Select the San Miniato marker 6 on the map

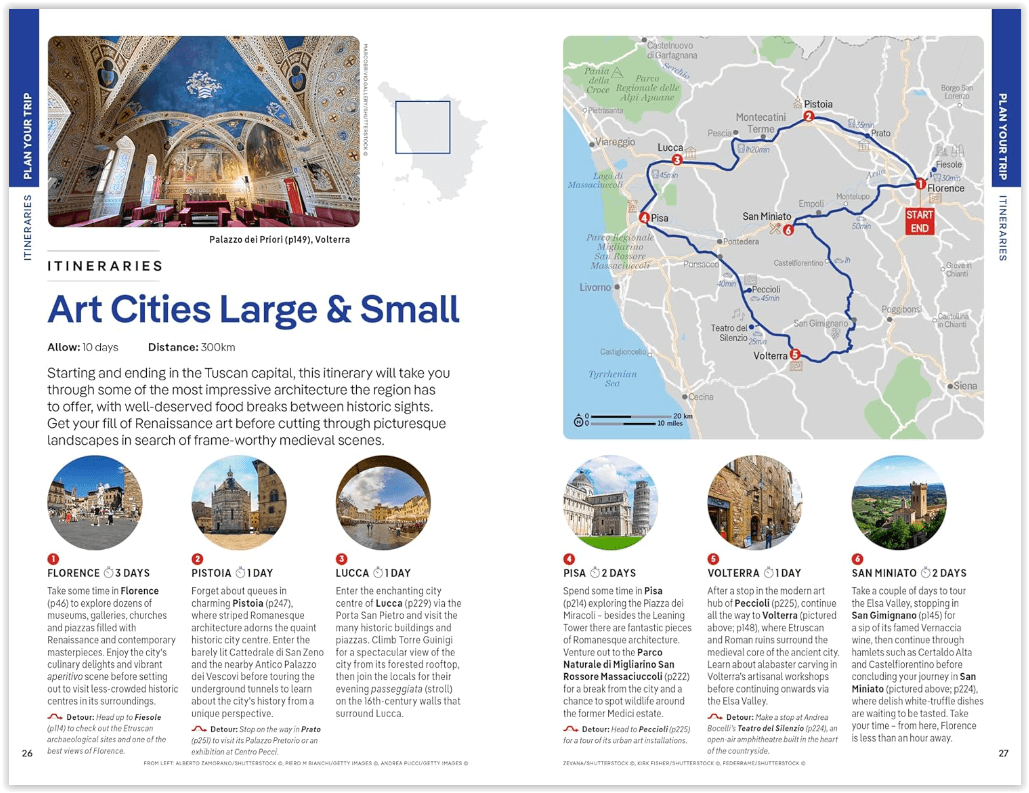pos(788,230)
